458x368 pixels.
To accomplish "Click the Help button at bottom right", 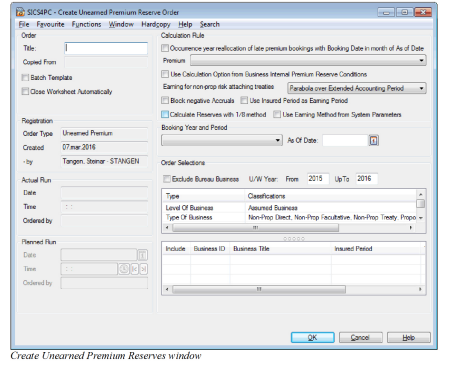I will pyautogui.click(x=409, y=338).
